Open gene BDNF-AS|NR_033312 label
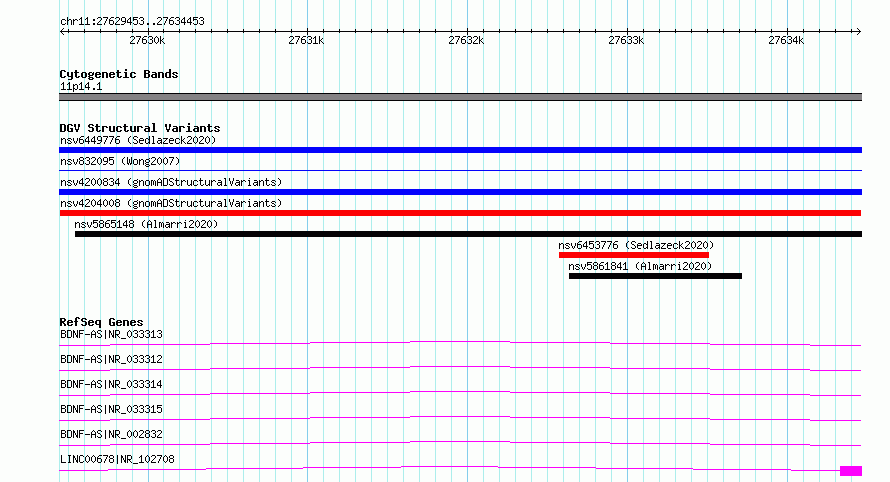 pos(111,359)
